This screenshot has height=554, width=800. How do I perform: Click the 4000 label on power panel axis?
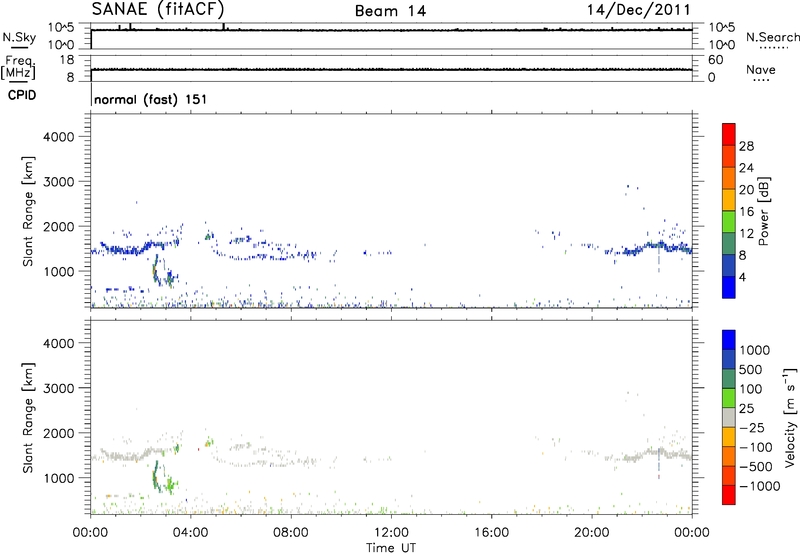58,137
